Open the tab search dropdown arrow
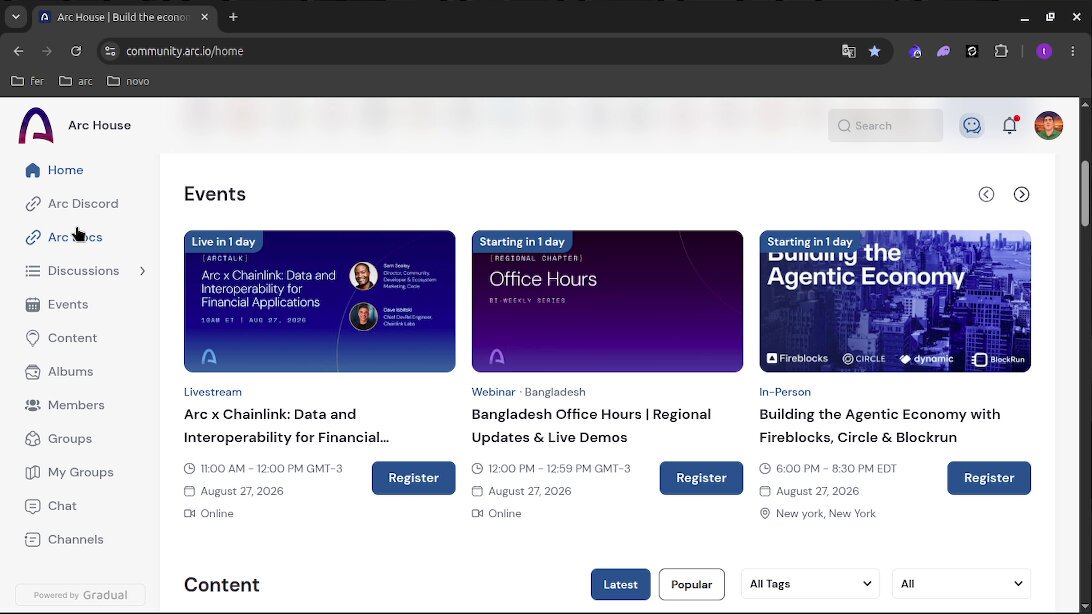This screenshot has height=614, width=1092. point(16,17)
